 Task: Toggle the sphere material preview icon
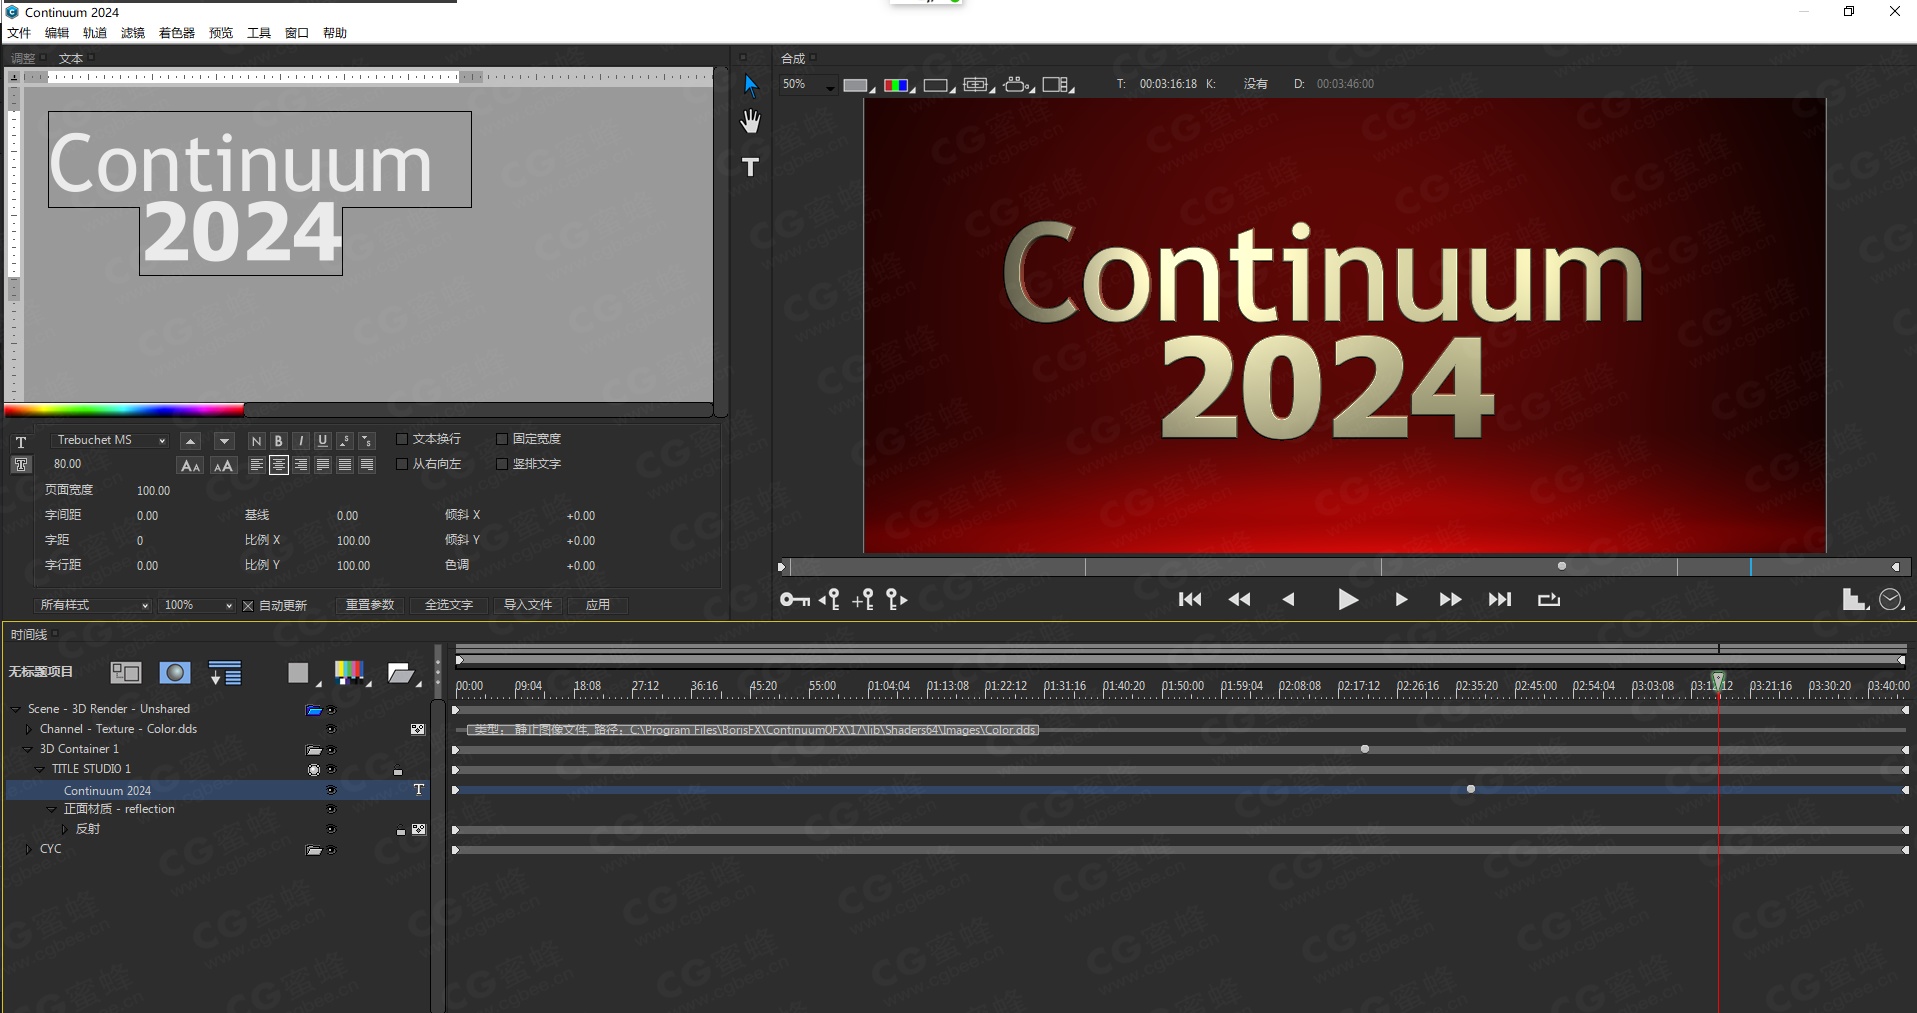pyautogui.click(x=175, y=673)
